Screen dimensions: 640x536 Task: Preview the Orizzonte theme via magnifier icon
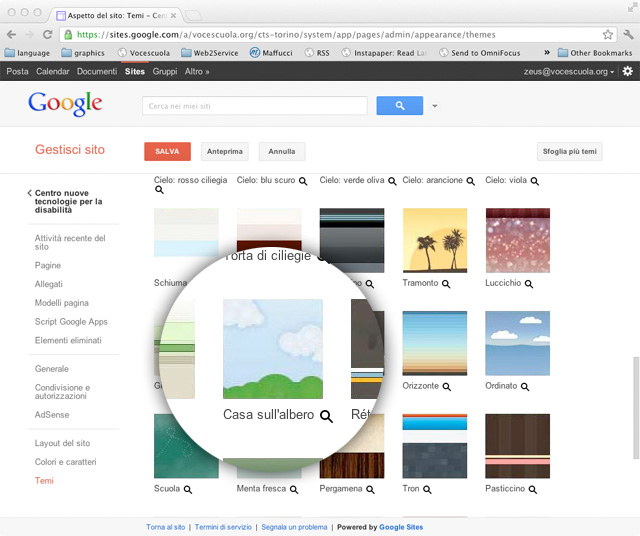coord(446,386)
